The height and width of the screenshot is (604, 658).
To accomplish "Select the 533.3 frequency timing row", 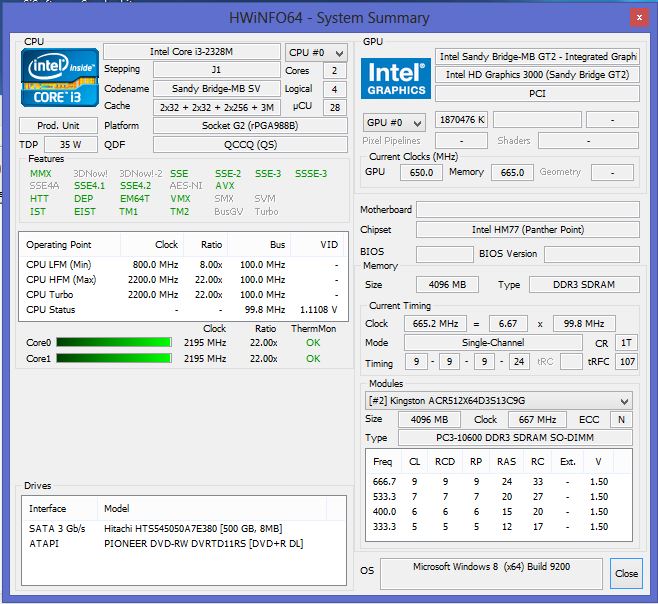I will tap(499, 497).
